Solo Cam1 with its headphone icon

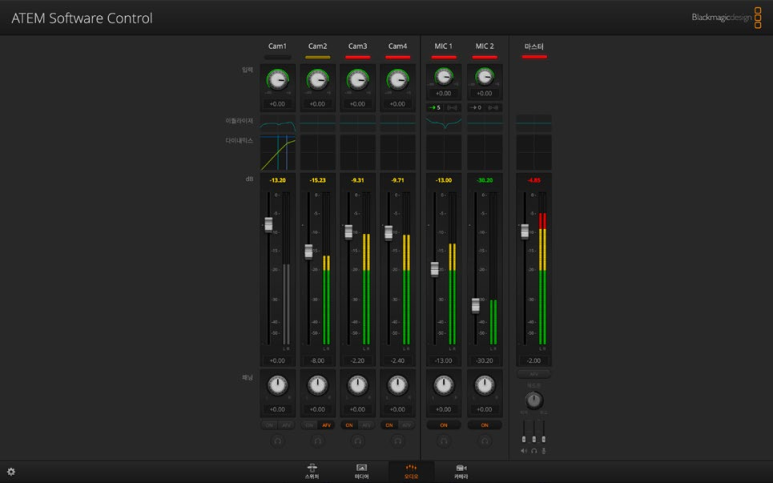(x=278, y=441)
